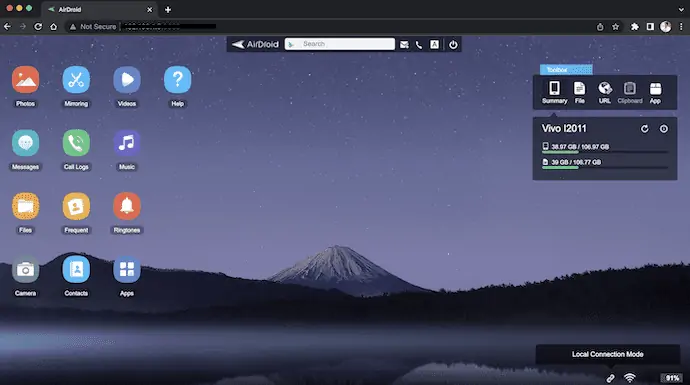
Task: Click the new message envelope icon
Action: [x=404, y=44]
